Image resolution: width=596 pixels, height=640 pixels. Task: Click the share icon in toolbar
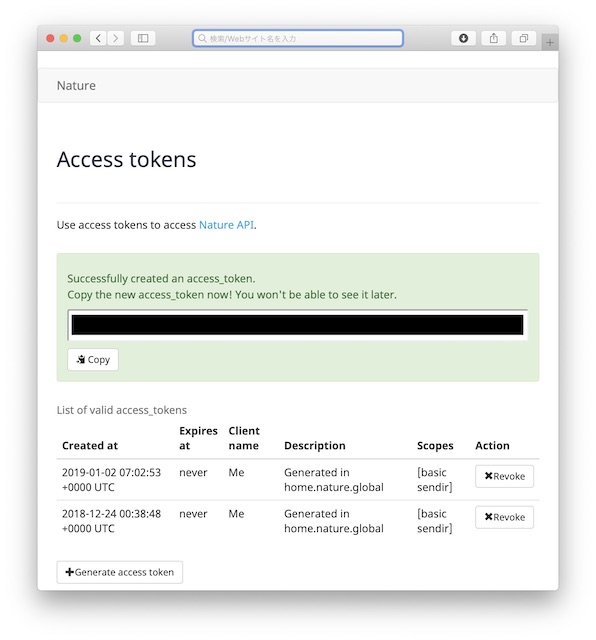tap(494, 38)
